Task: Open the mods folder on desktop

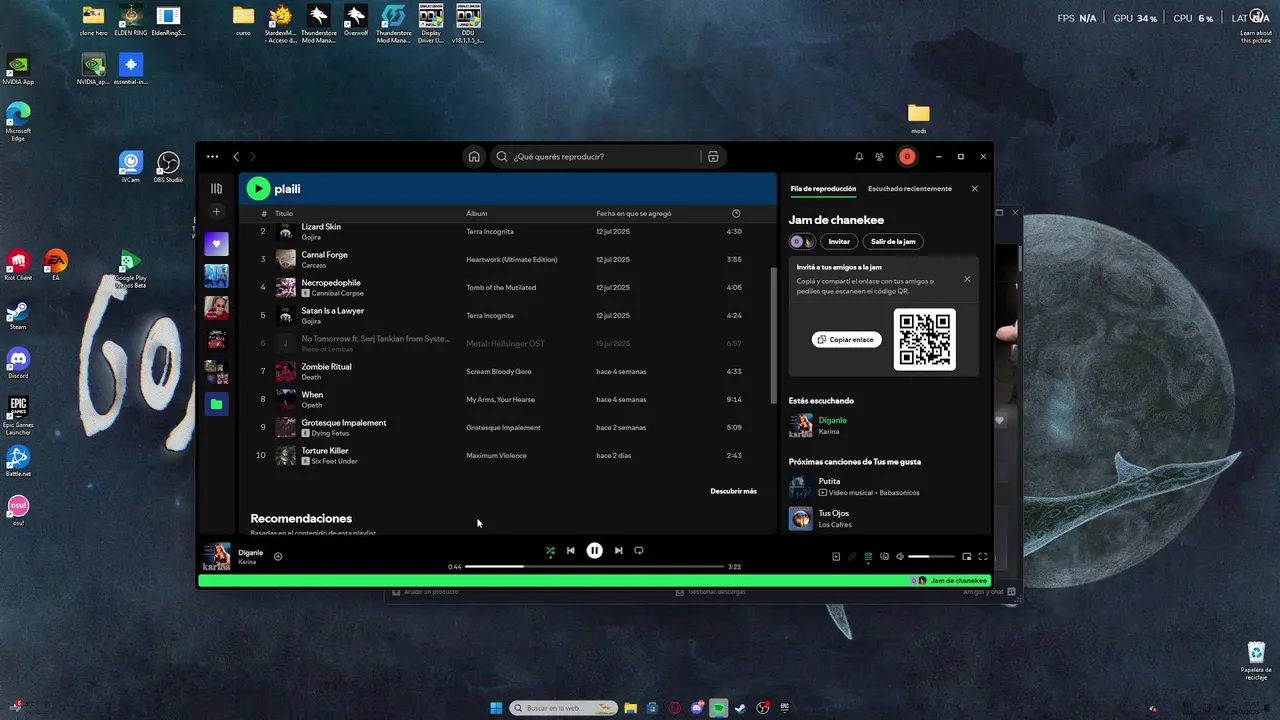Action: click(918, 117)
